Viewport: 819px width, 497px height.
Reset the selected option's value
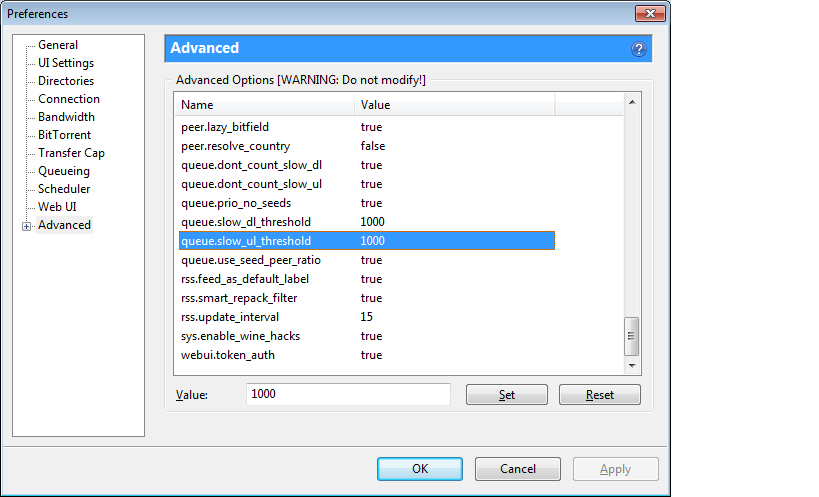600,395
